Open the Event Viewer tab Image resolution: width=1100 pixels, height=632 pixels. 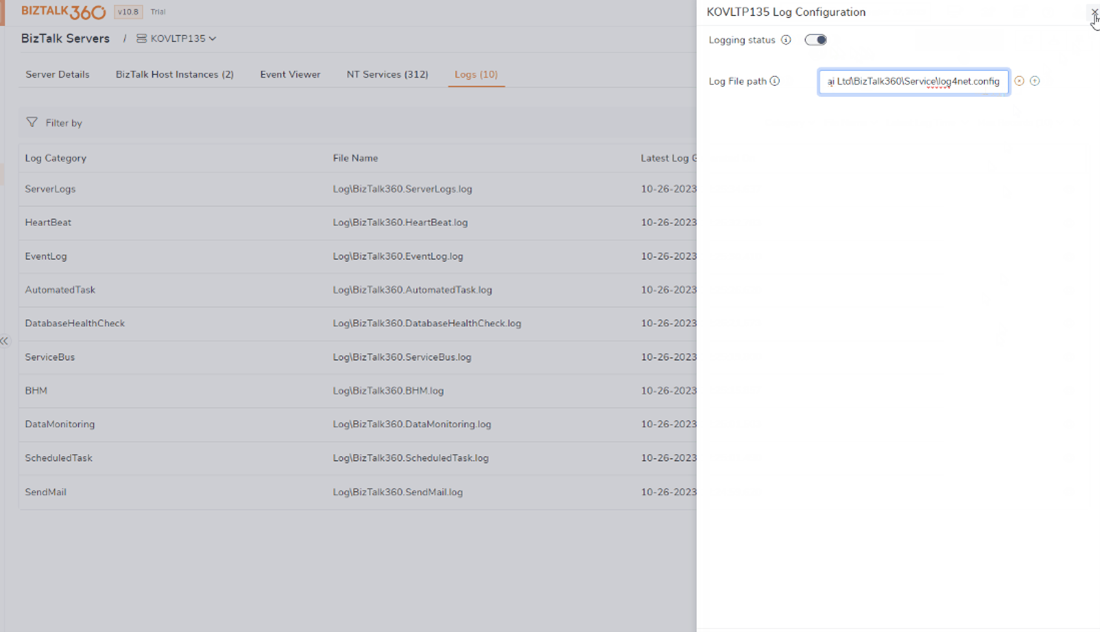[290, 74]
